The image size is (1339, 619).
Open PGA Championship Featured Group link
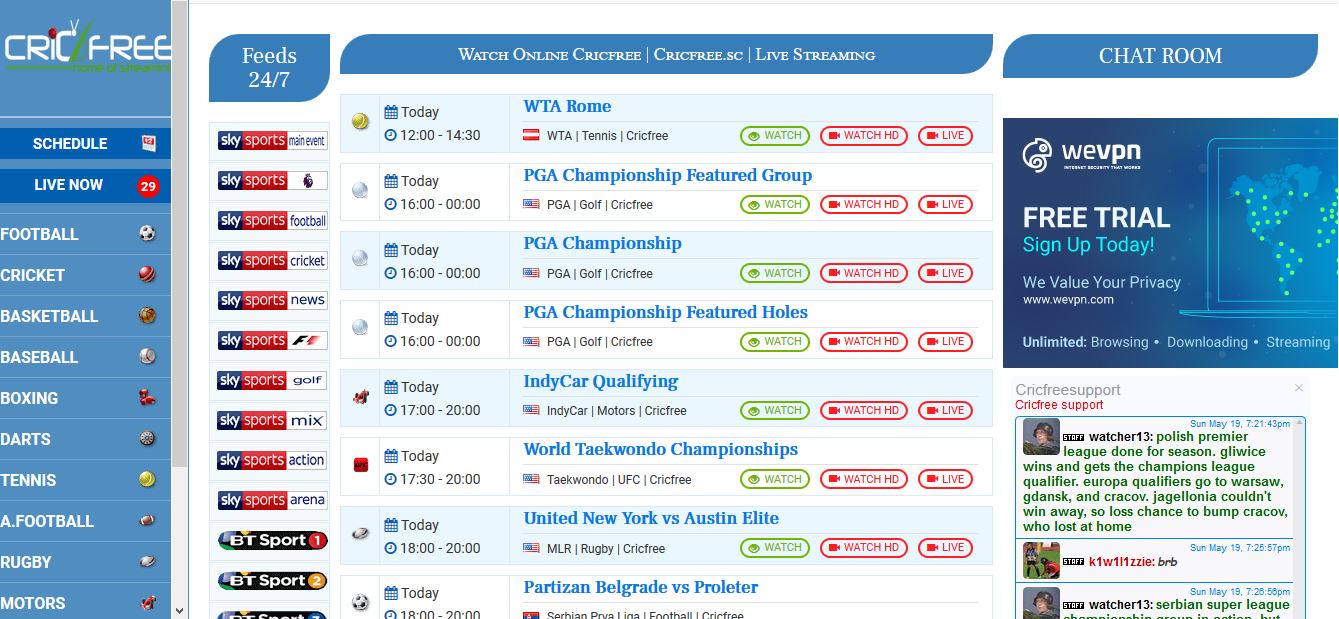[x=667, y=175]
